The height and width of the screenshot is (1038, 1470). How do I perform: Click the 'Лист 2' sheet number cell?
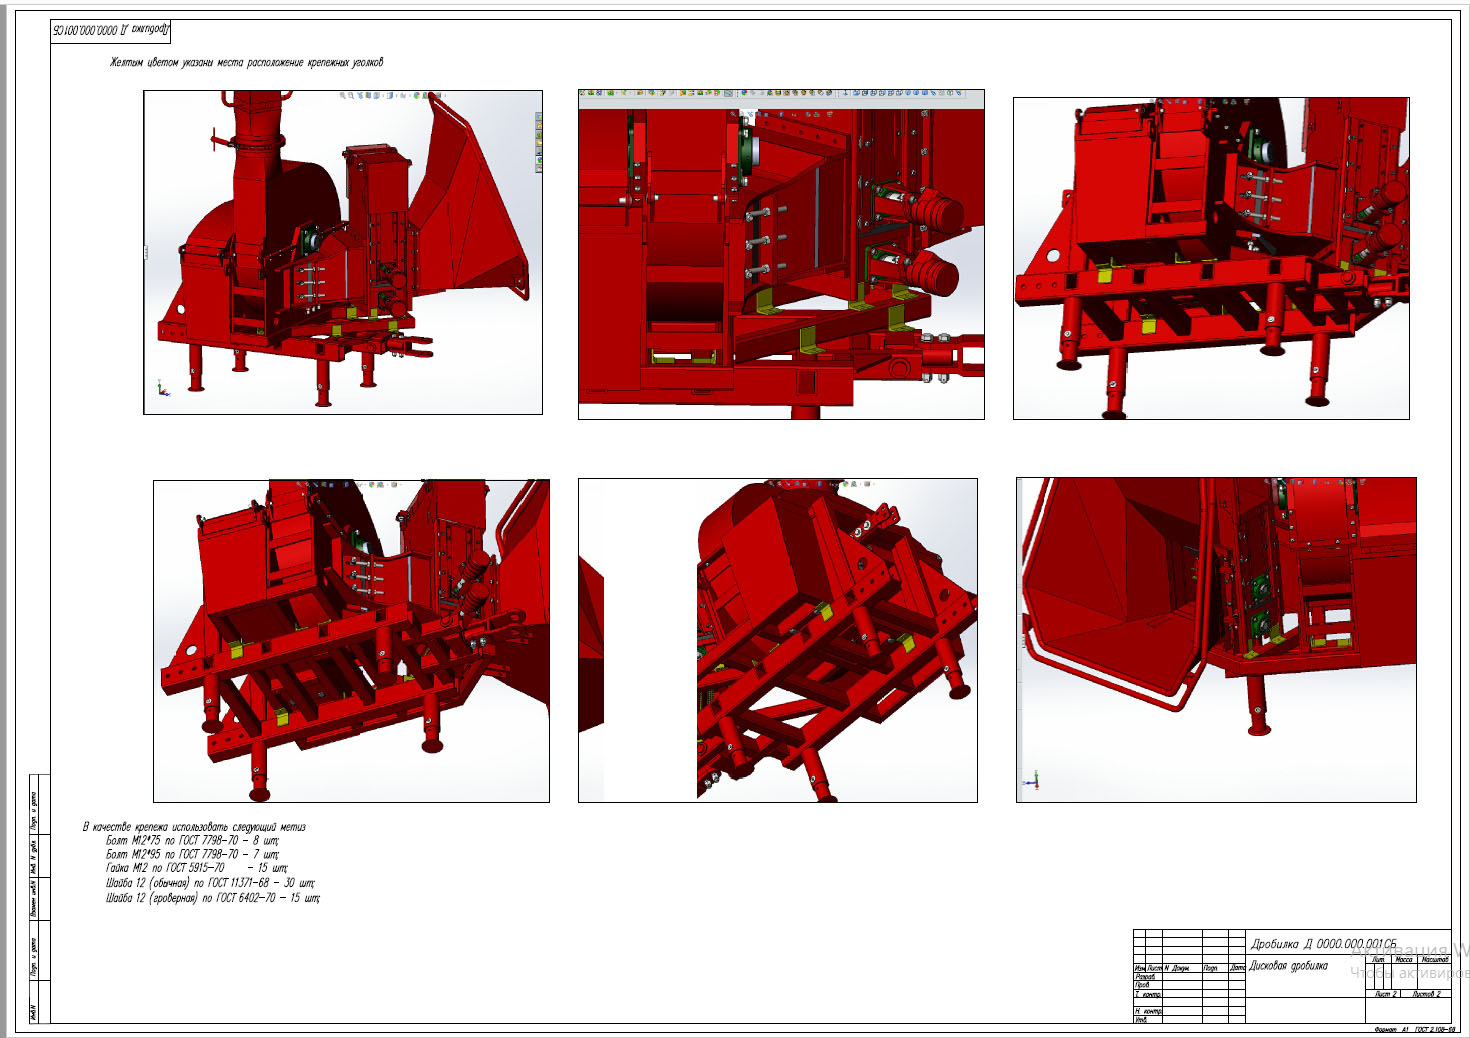click(x=1385, y=994)
